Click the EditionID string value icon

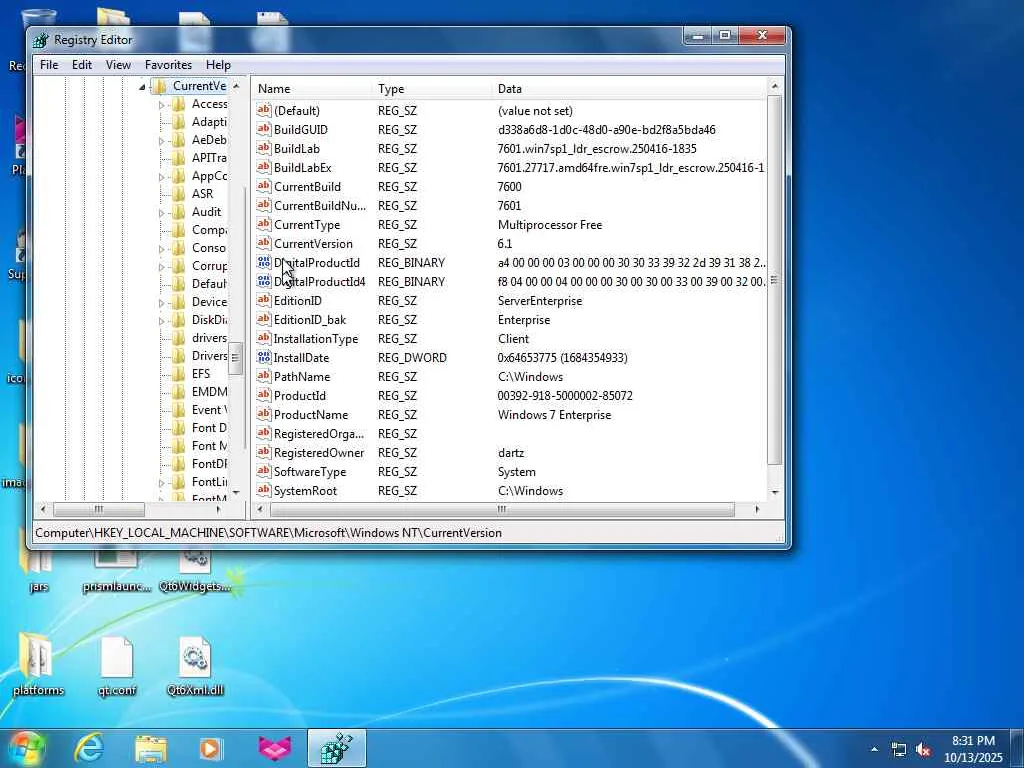pos(263,300)
